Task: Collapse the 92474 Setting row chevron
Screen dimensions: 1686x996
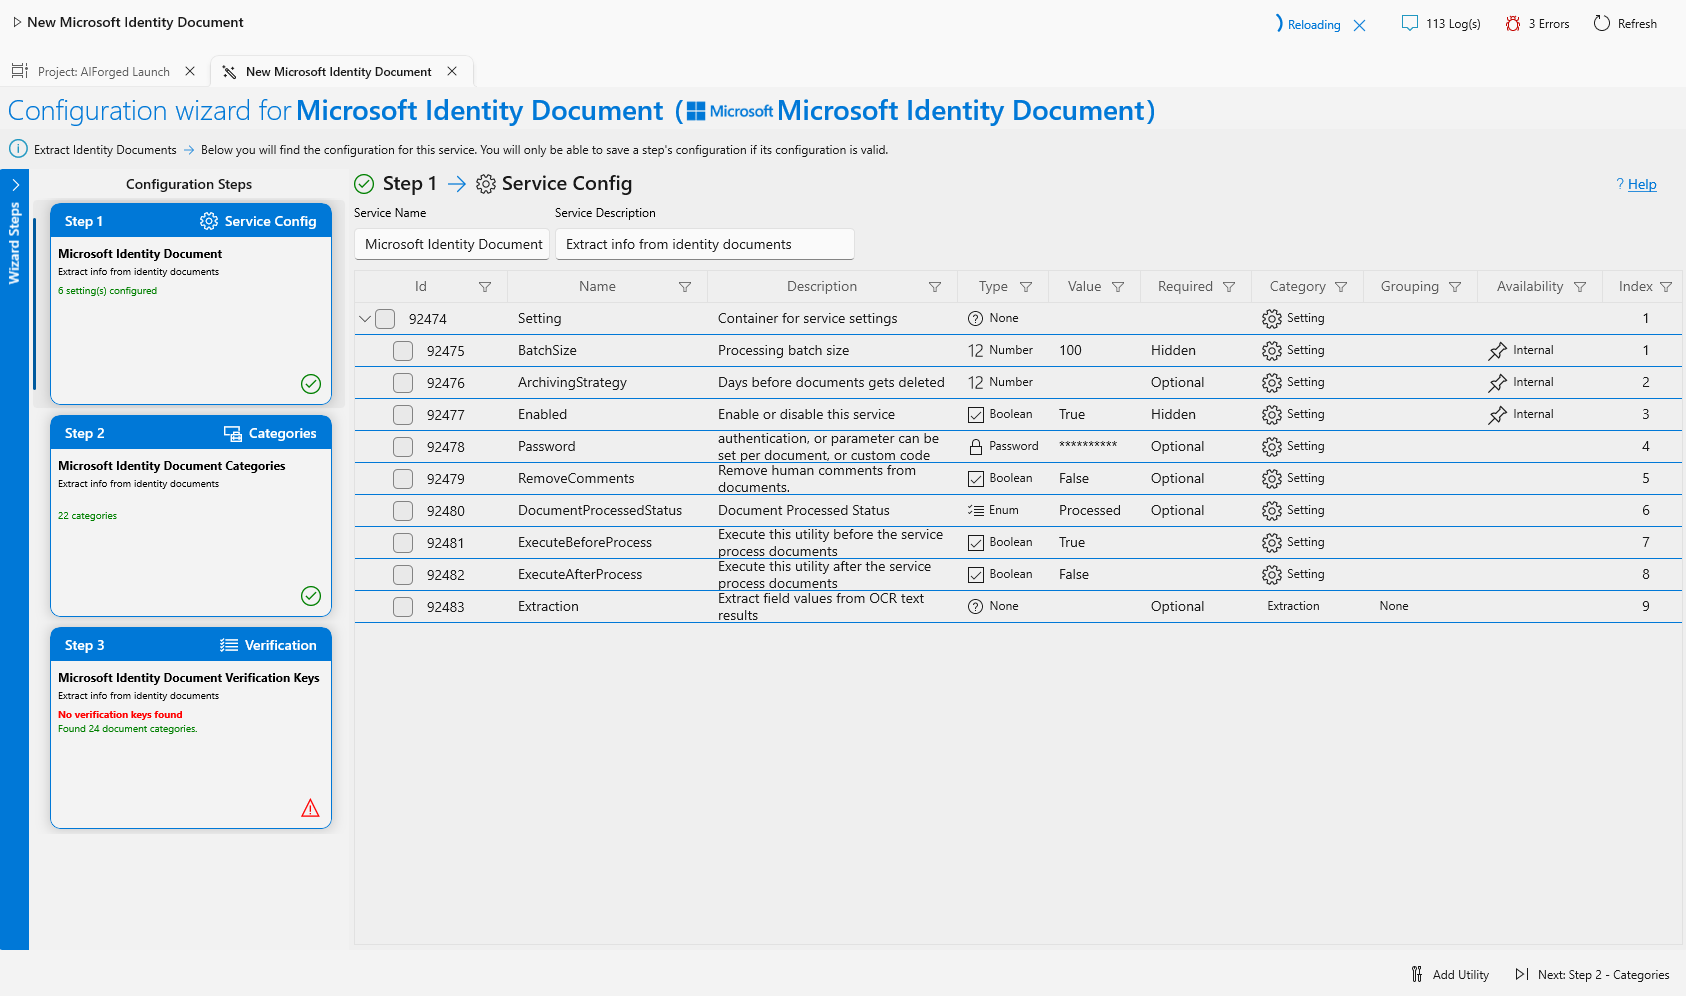Action: coord(365,319)
